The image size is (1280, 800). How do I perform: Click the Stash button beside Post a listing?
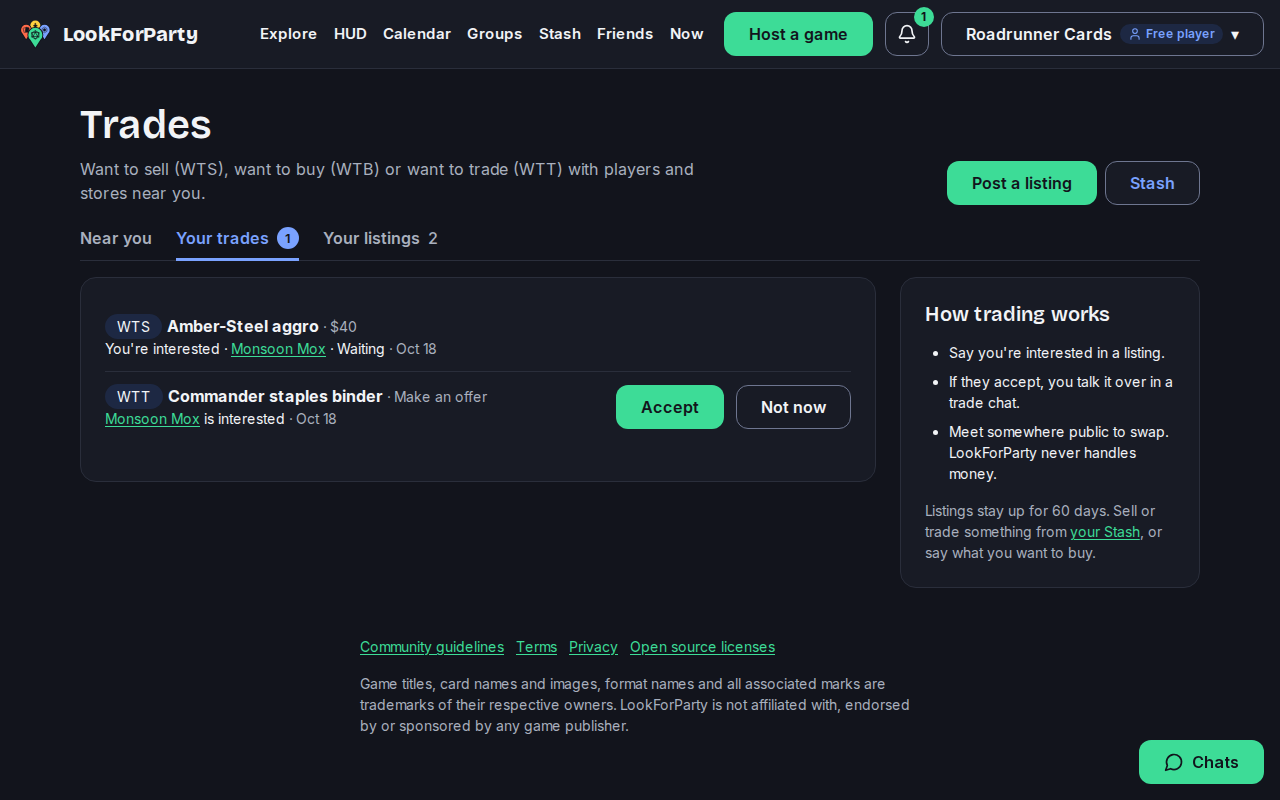tap(1152, 183)
